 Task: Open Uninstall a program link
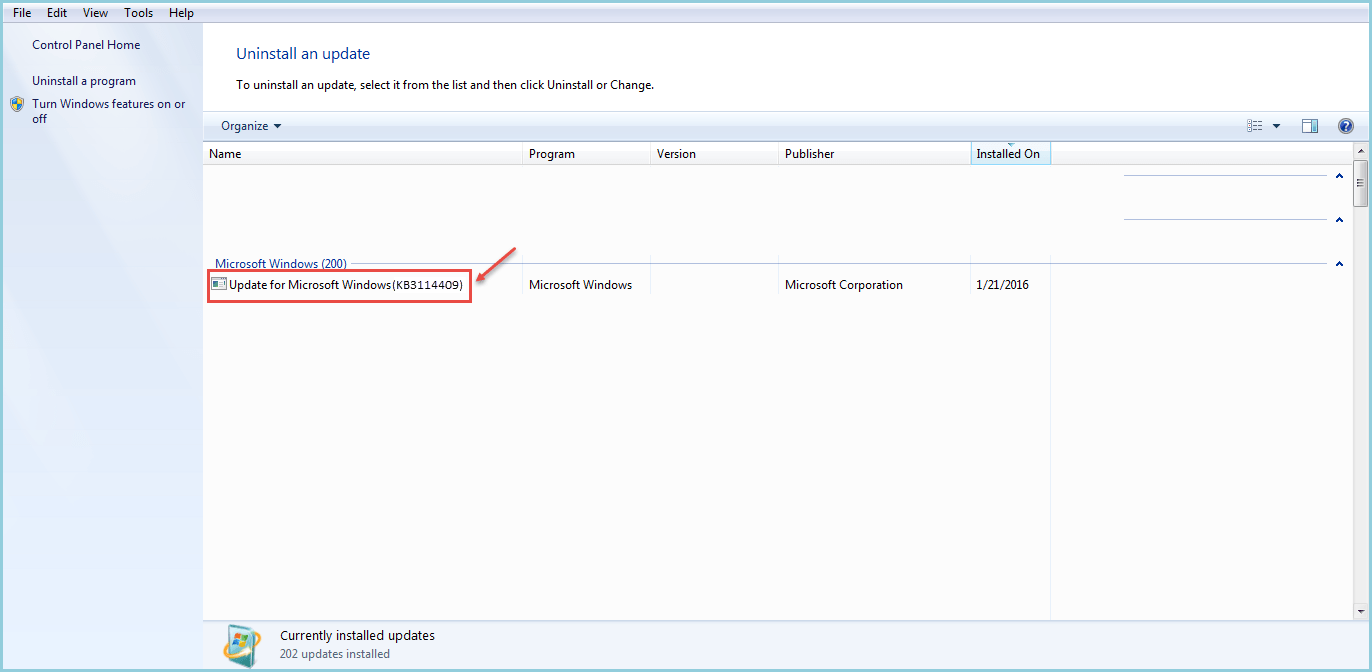tap(84, 81)
